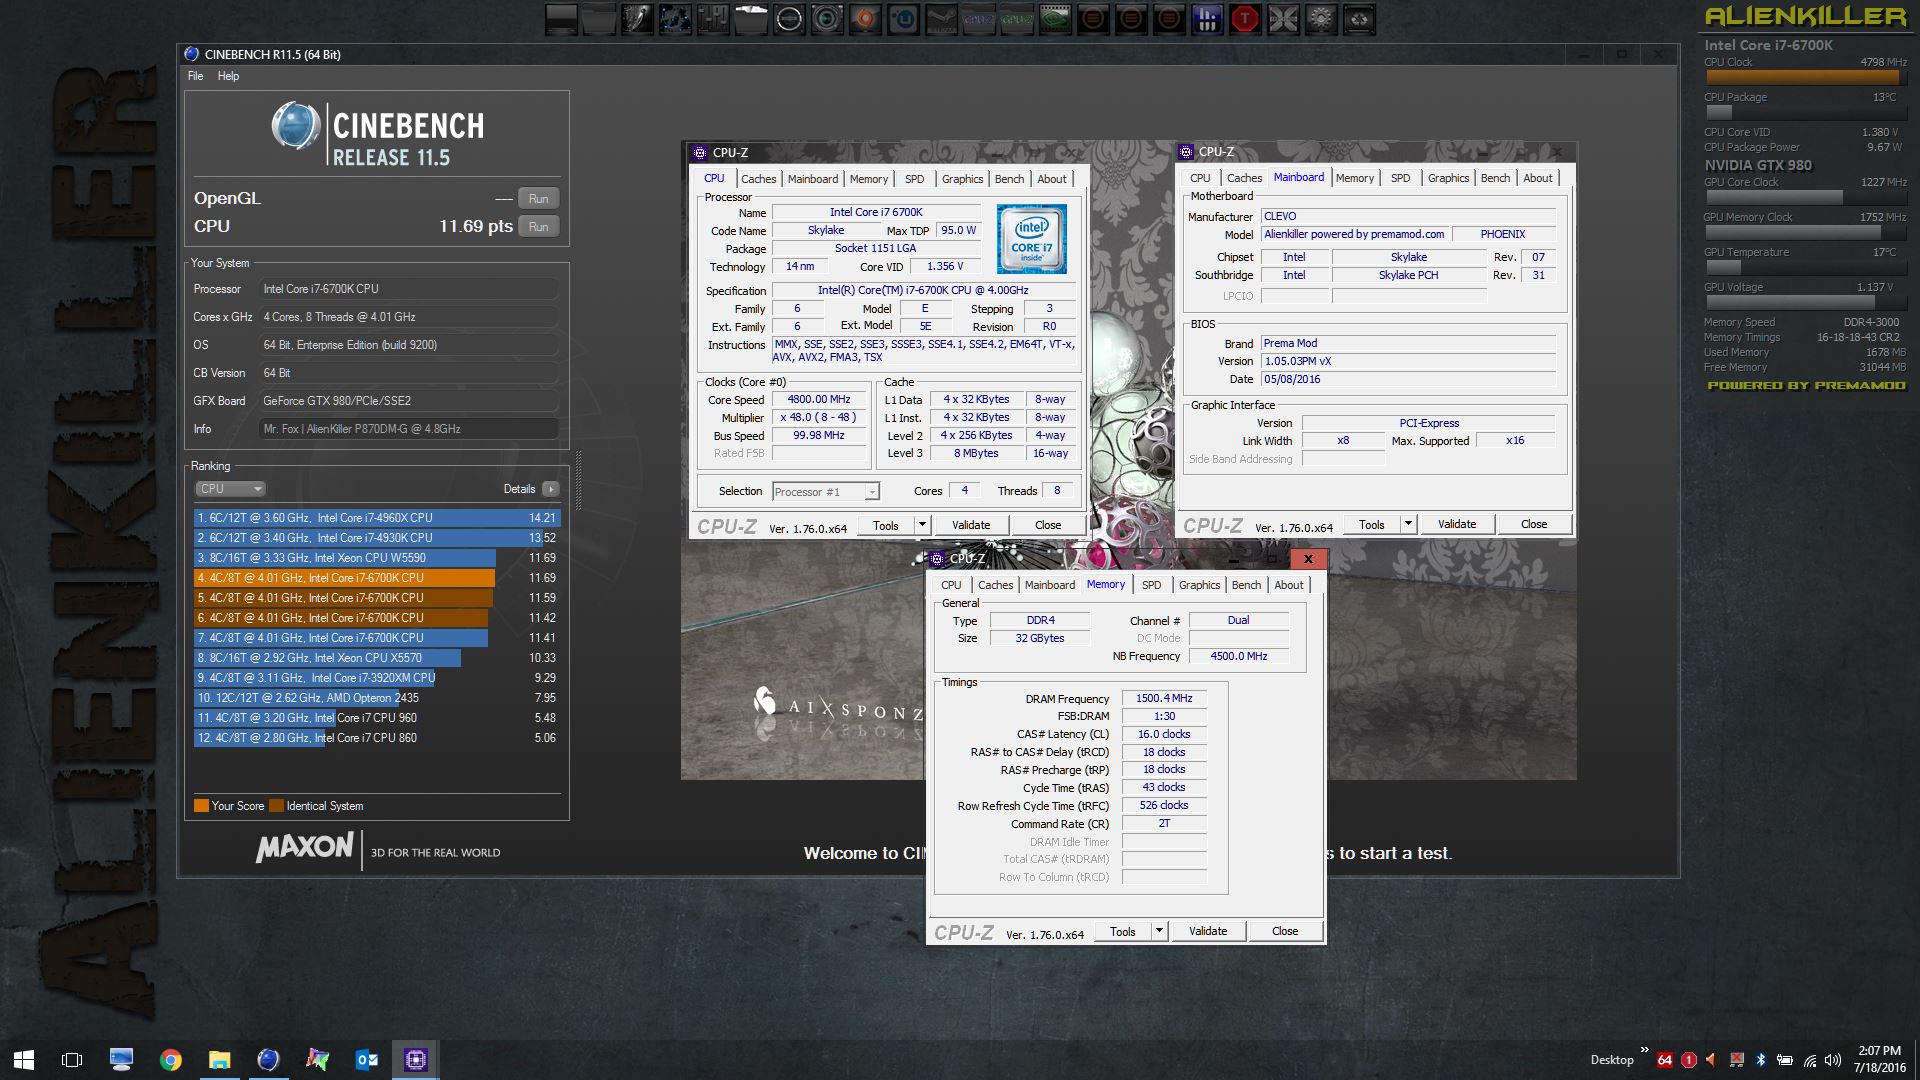This screenshot has width=1920, height=1080.
Task: Open the Processor #1 selection dropdown
Action: pos(826,491)
